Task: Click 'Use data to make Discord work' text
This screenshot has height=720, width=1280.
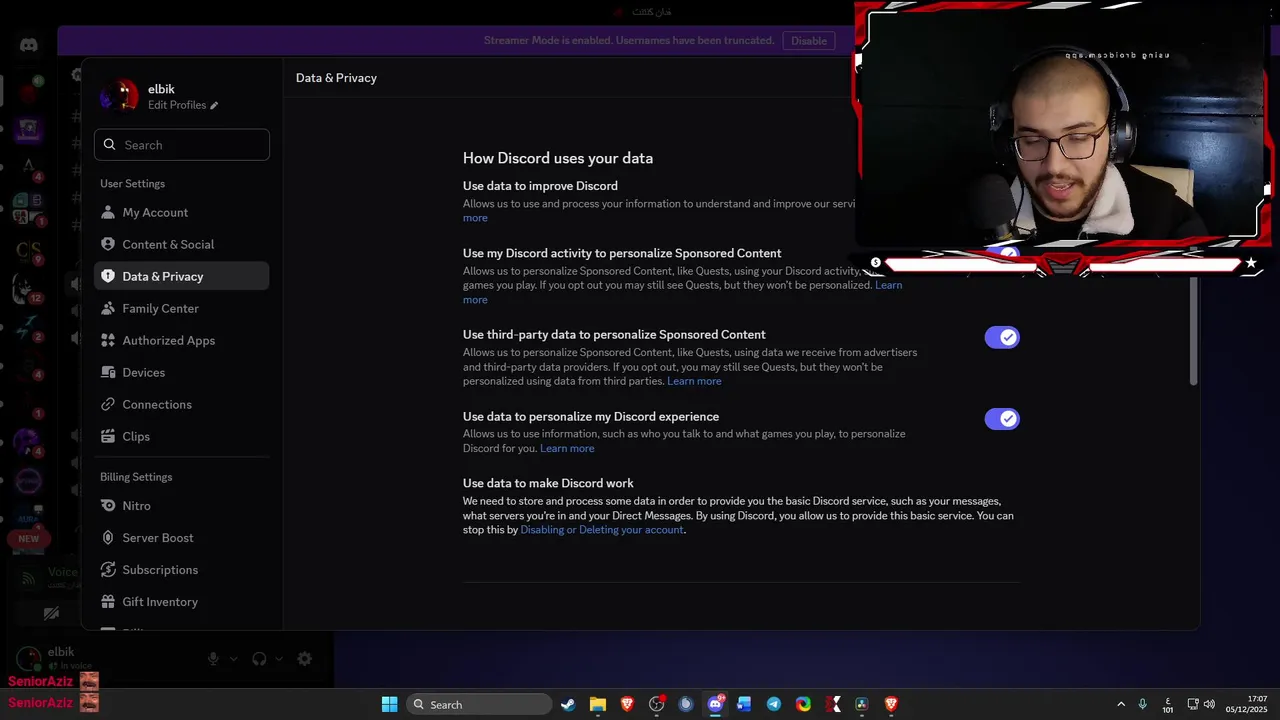Action: [548, 483]
